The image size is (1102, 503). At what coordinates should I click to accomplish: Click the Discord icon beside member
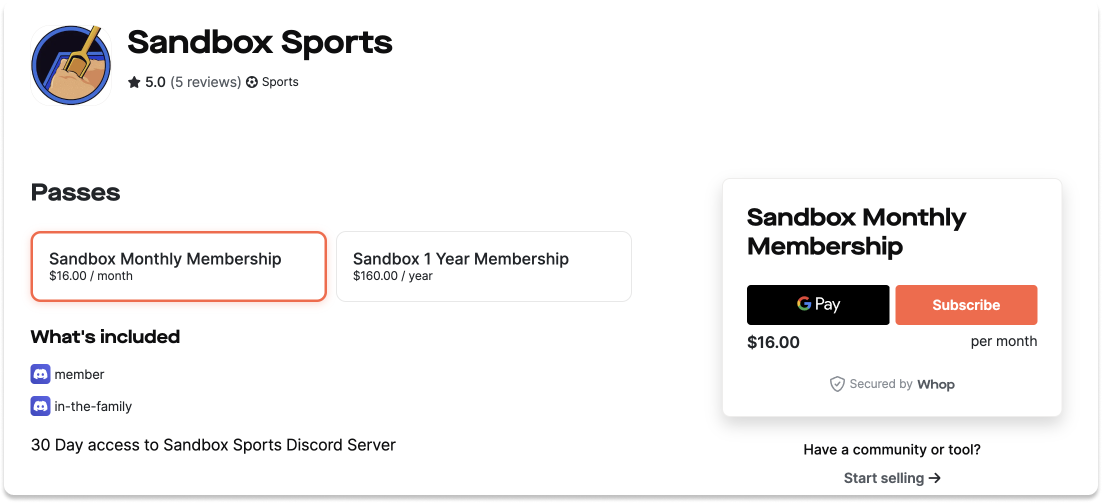[x=41, y=374]
